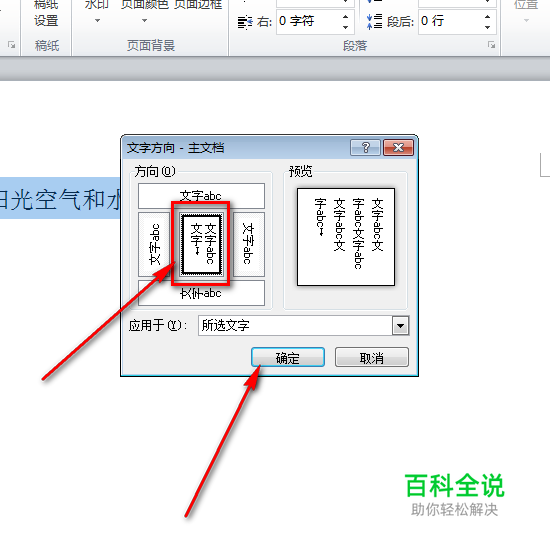Choose the bottom-to-top rotated text direction
Image resolution: width=550 pixels, height=550 pixels.
click(x=154, y=244)
